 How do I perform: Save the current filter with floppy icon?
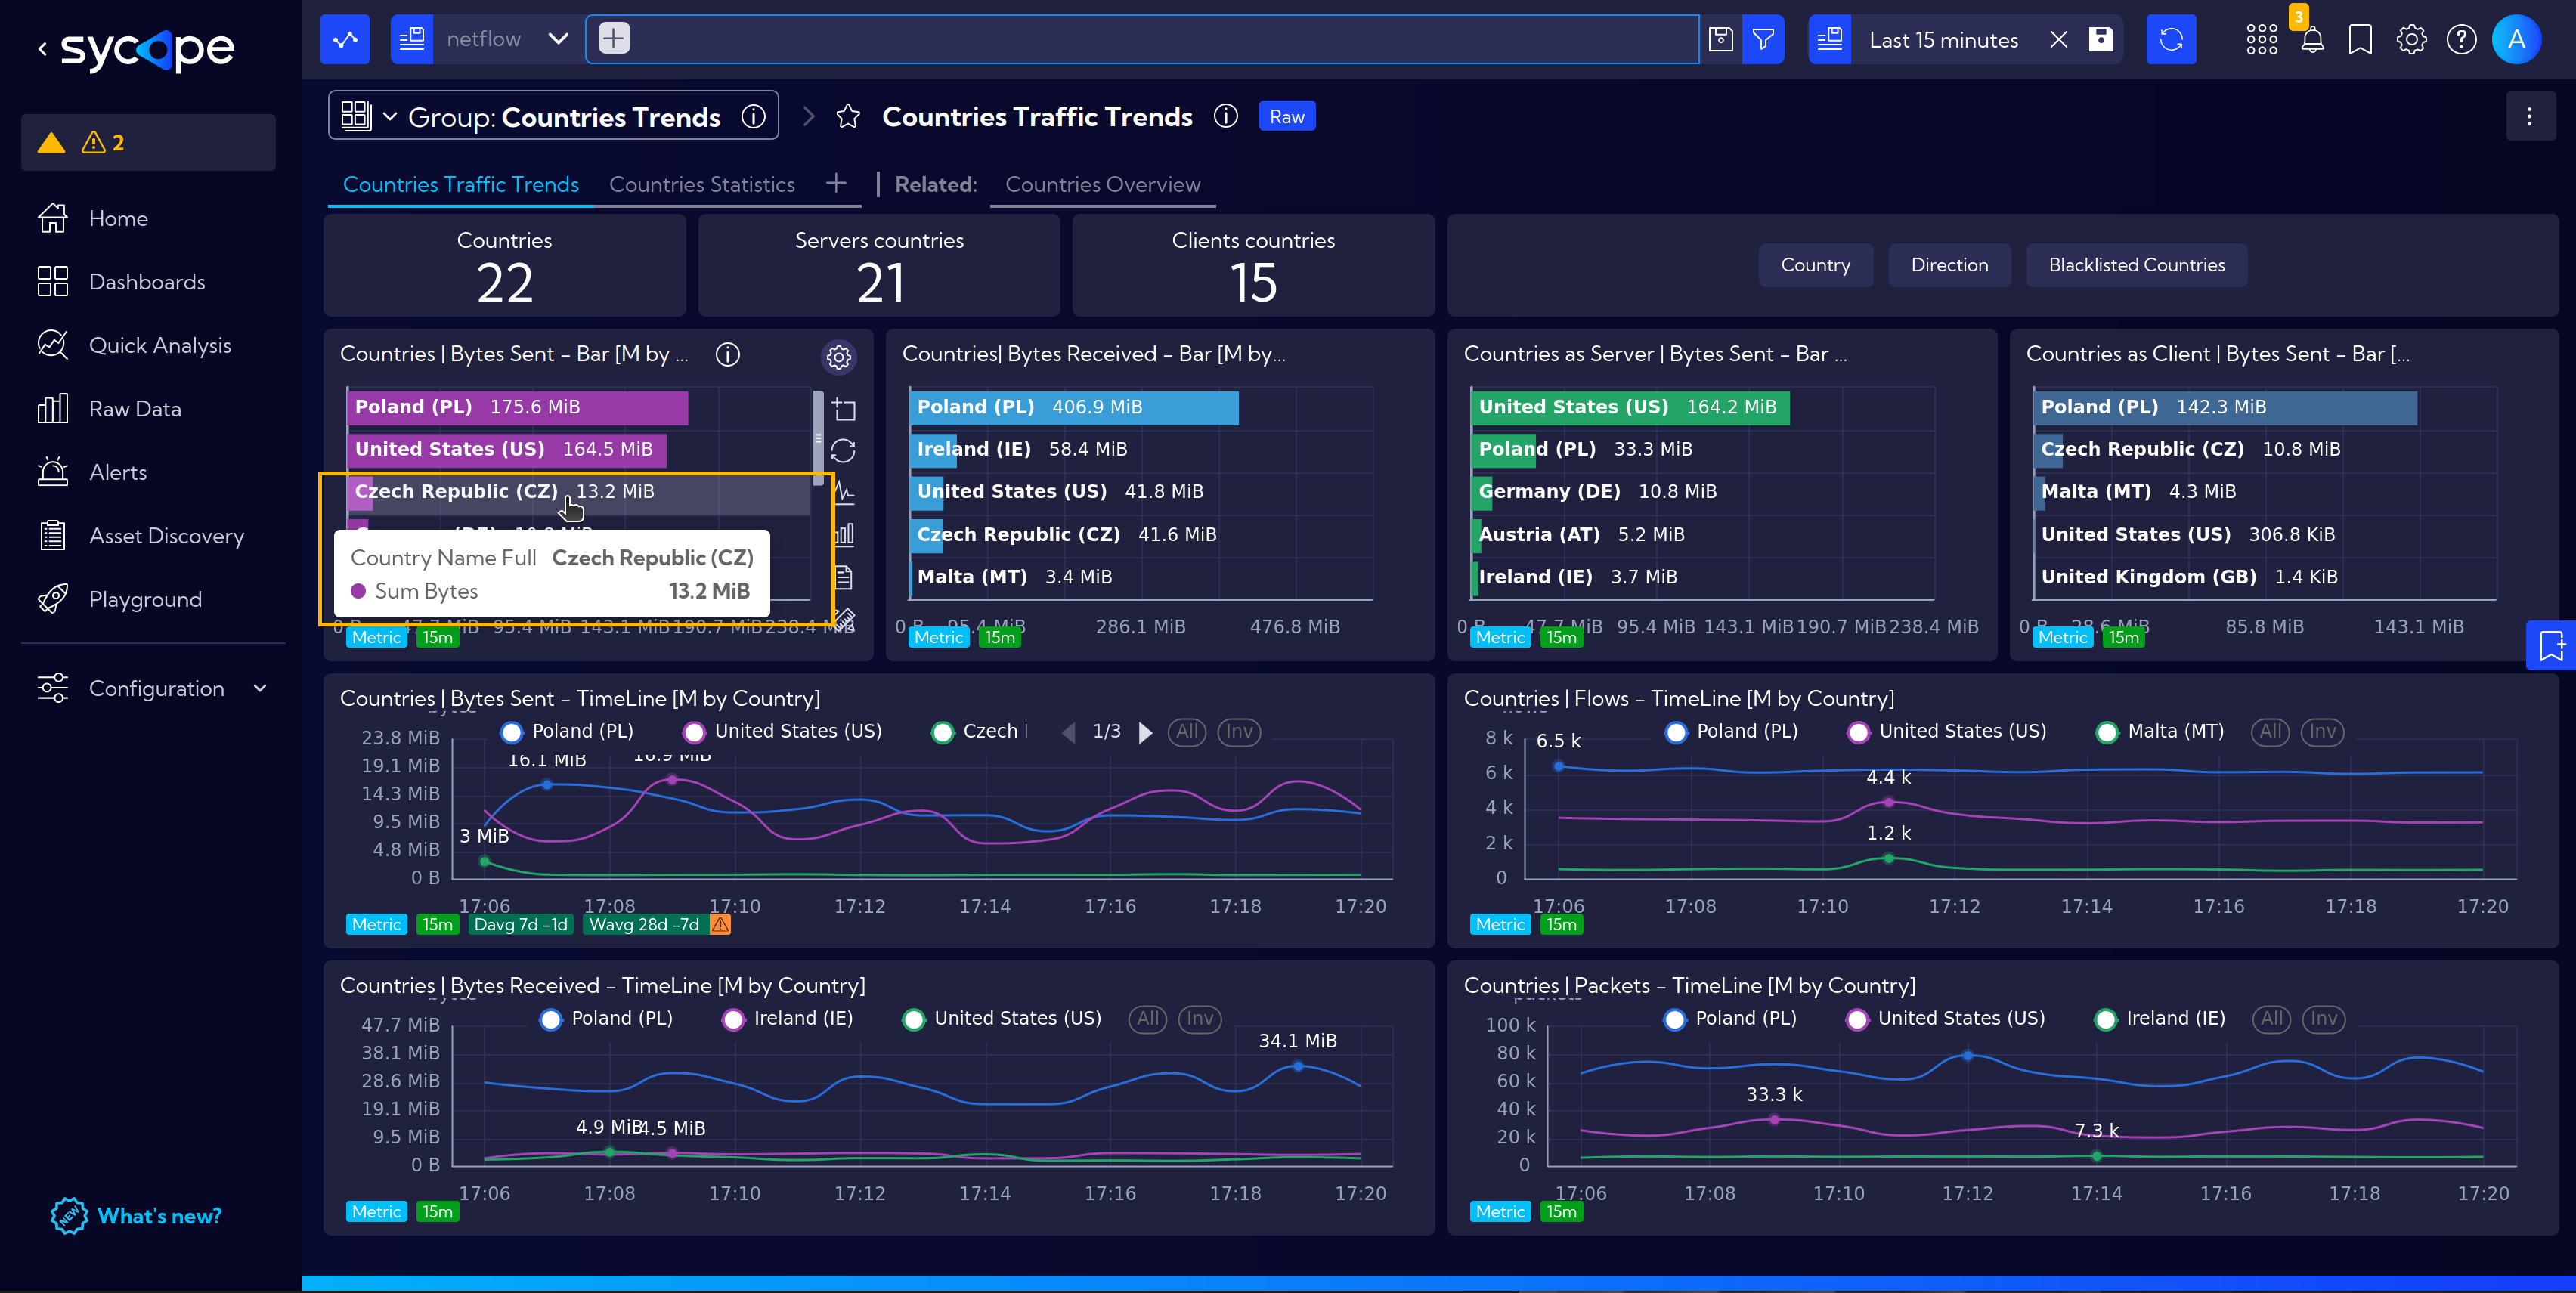point(1720,39)
